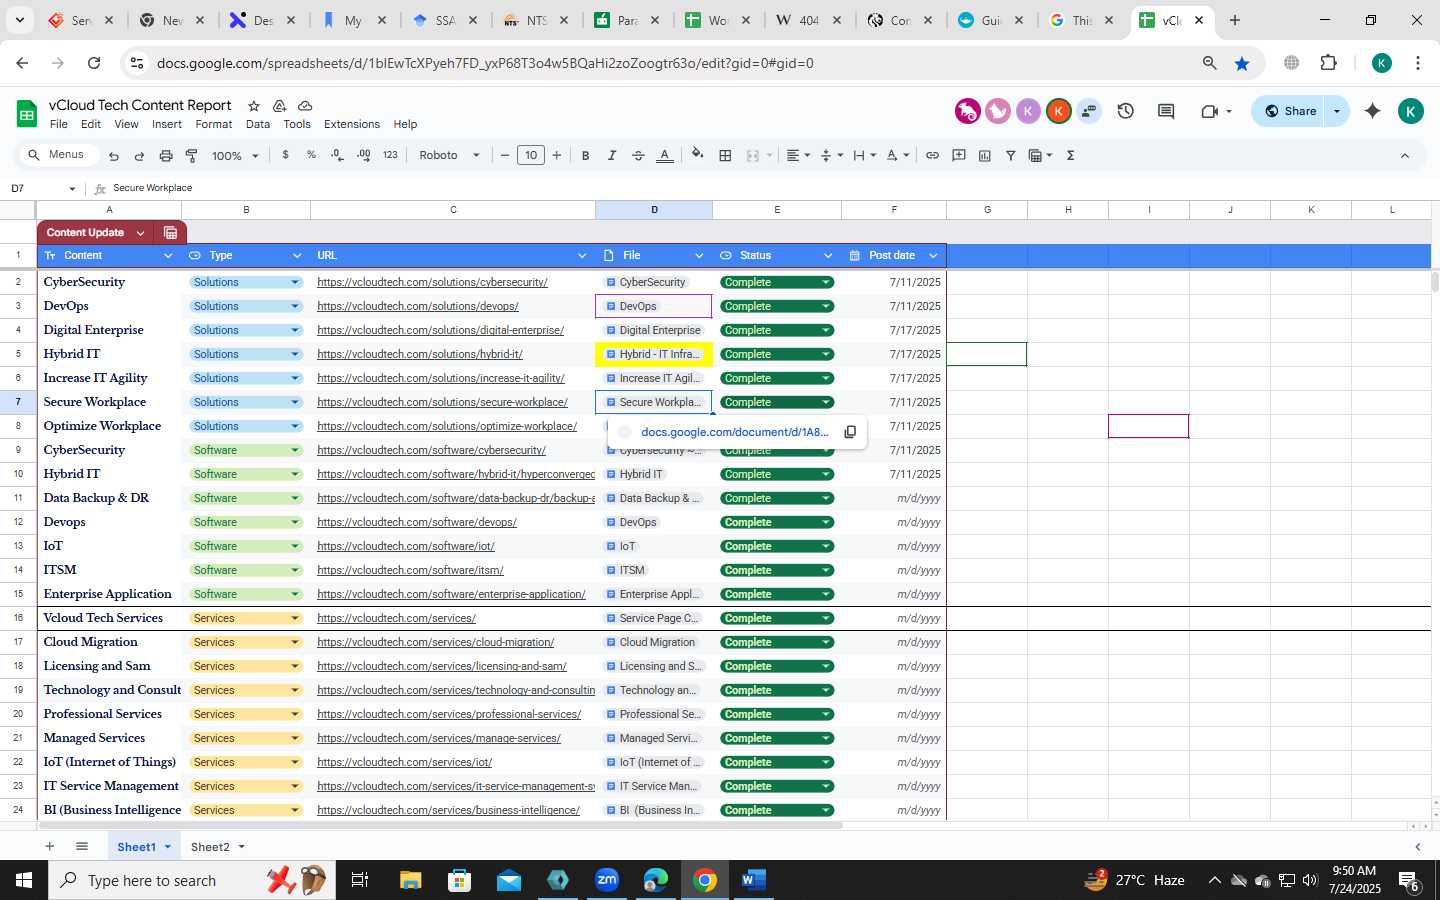Open File Explorer from the taskbar

point(411,880)
